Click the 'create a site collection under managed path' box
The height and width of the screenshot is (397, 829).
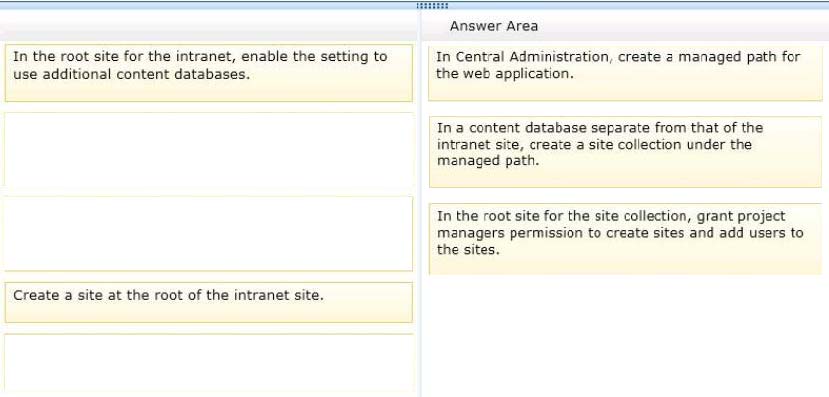[625, 152]
